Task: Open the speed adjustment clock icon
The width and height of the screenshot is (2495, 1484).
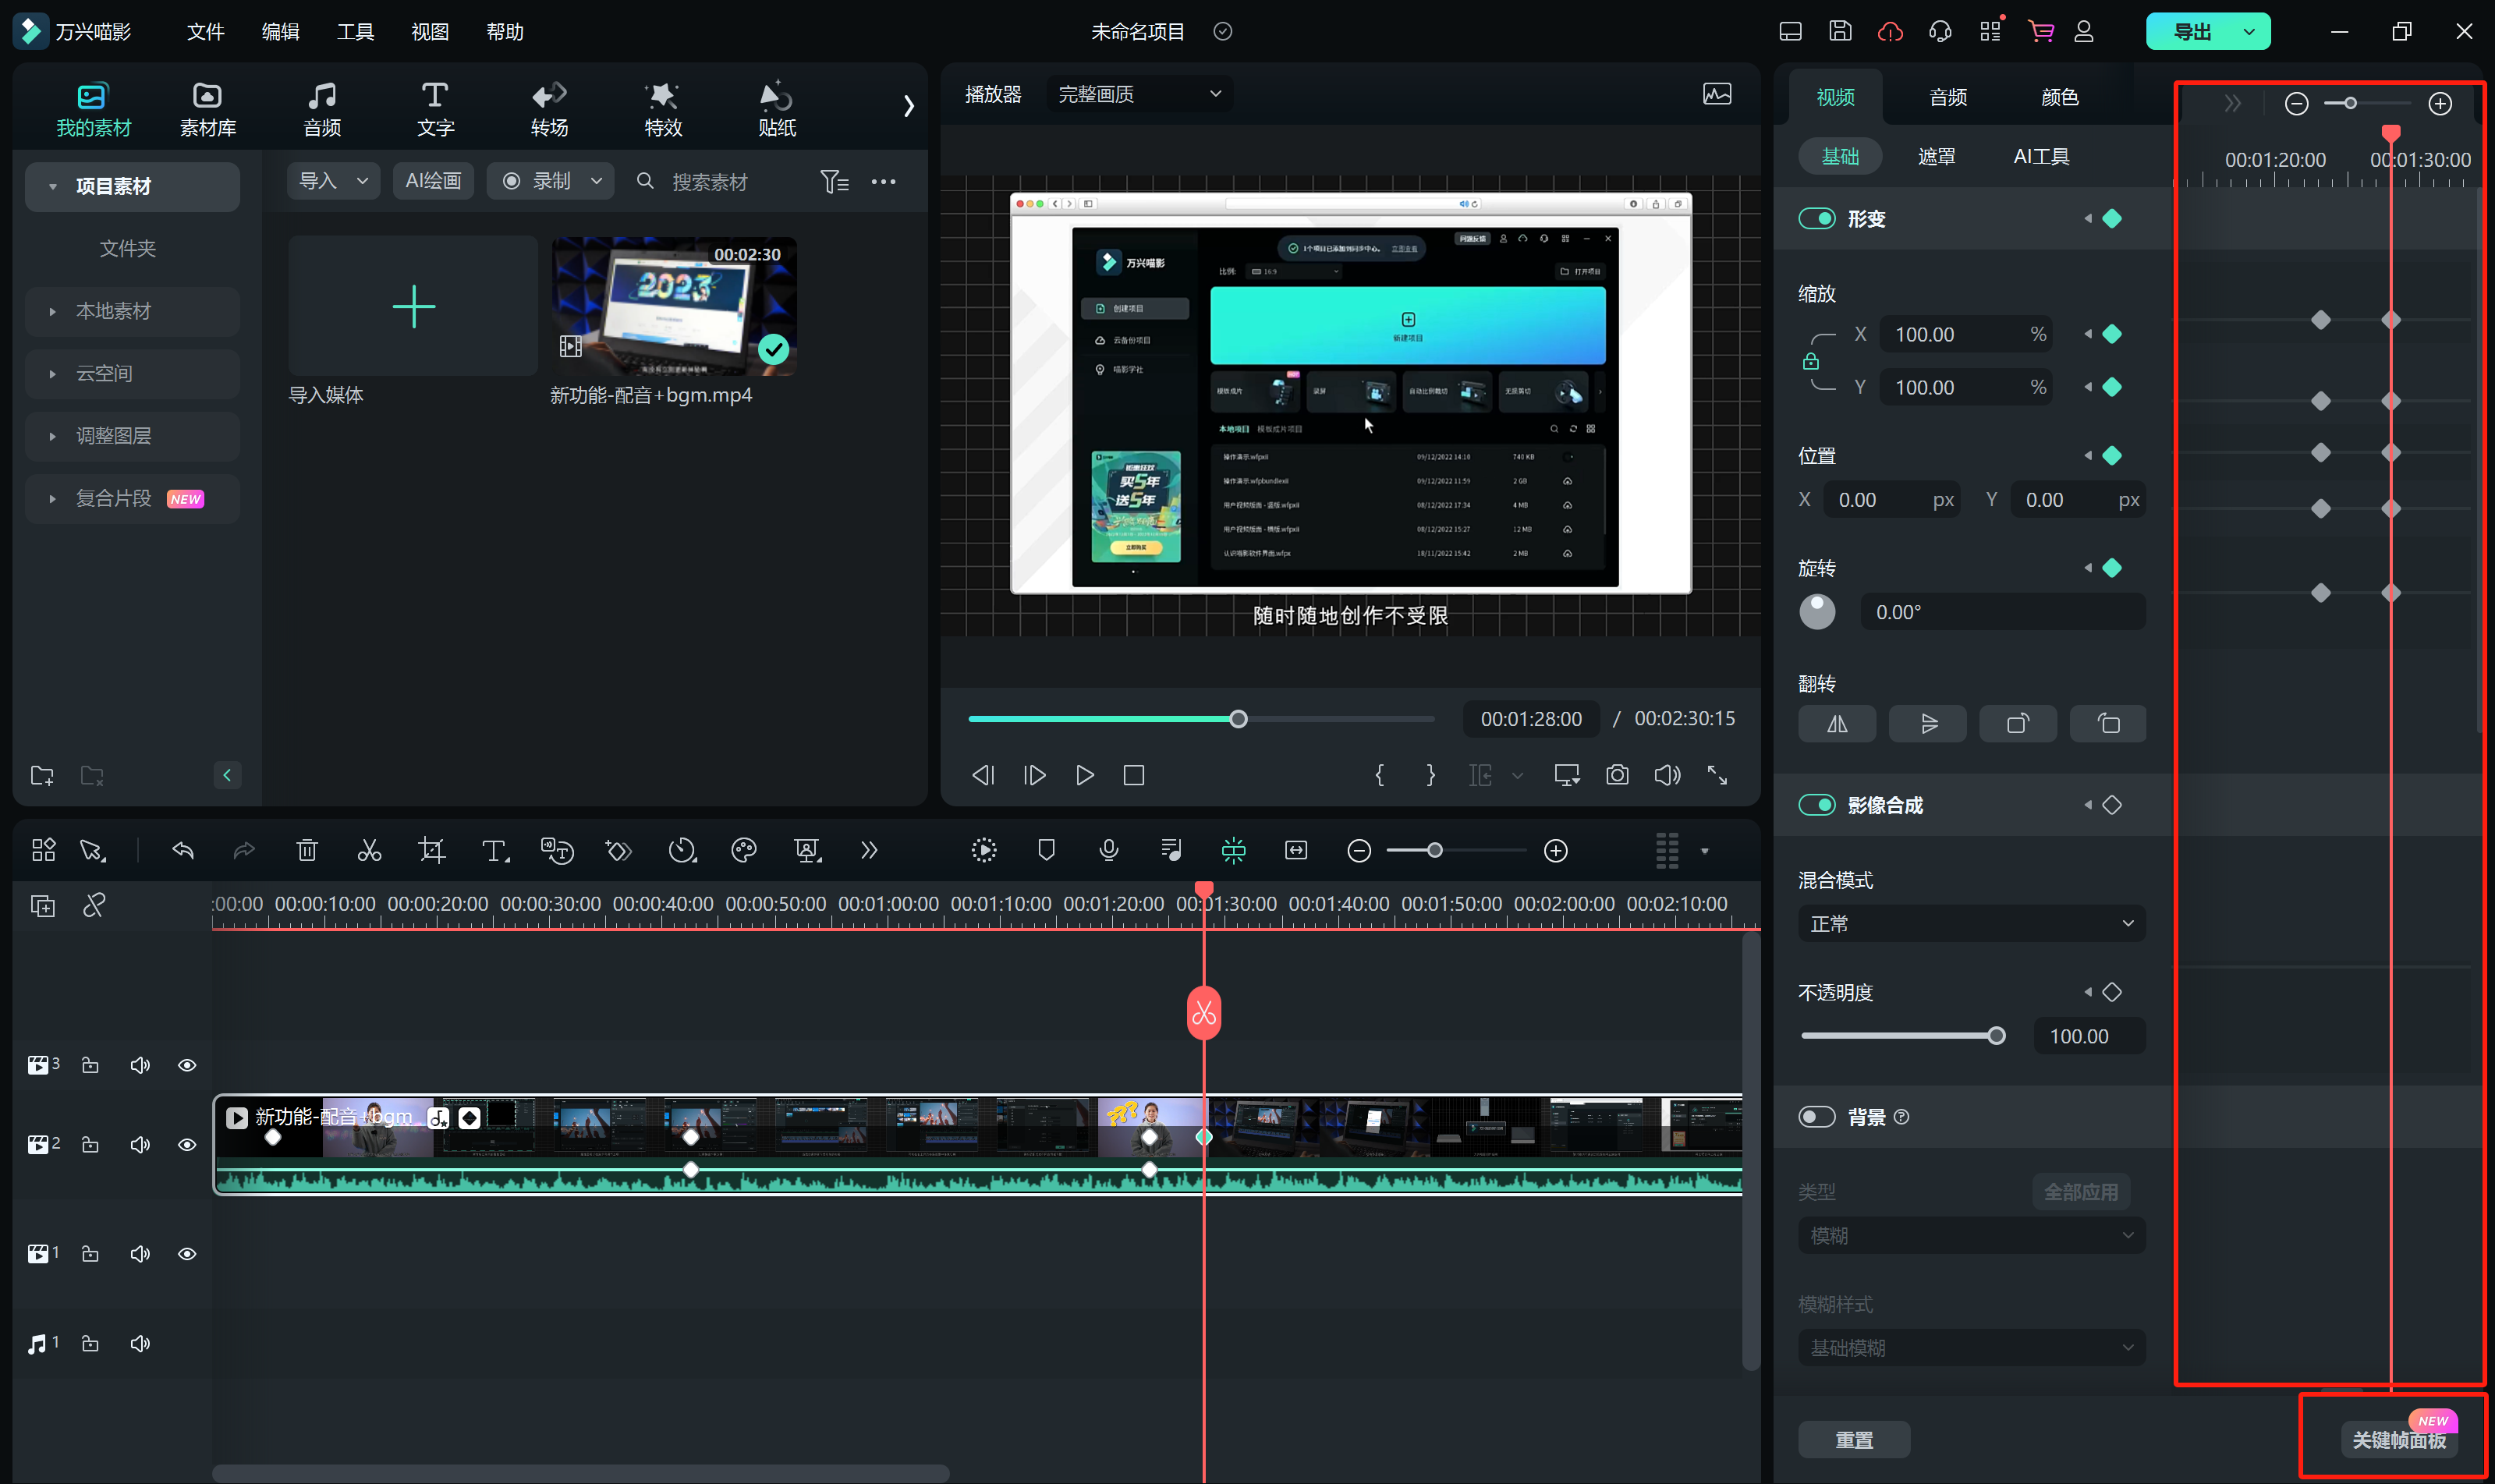Action: [682, 851]
